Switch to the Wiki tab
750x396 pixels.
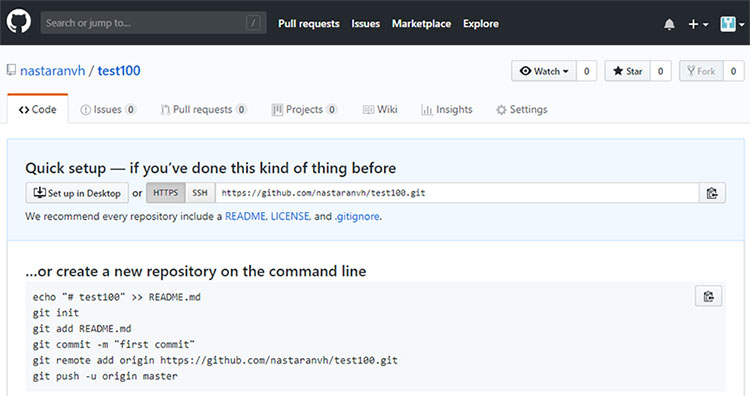380,110
